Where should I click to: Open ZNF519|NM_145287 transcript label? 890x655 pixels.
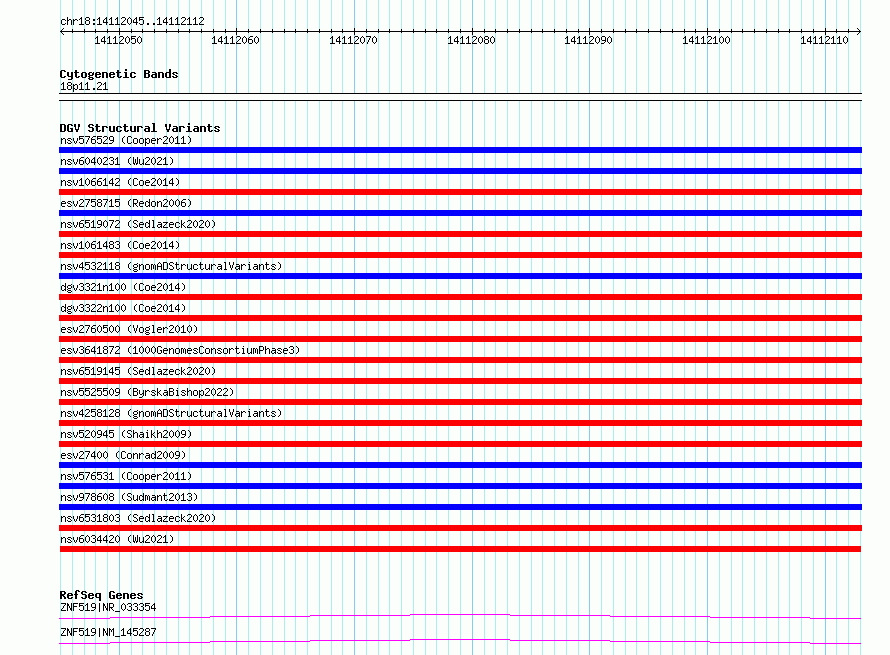[108, 632]
